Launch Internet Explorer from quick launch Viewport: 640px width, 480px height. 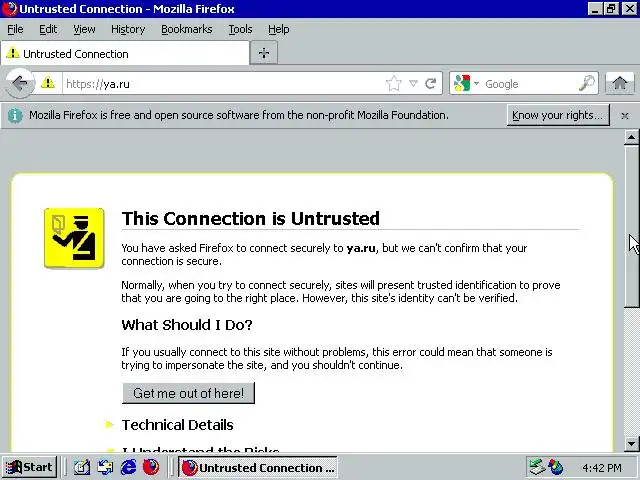(129, 467)
